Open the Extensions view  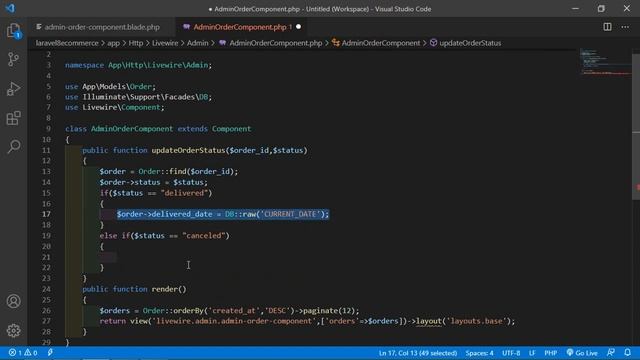coord(13,118)
